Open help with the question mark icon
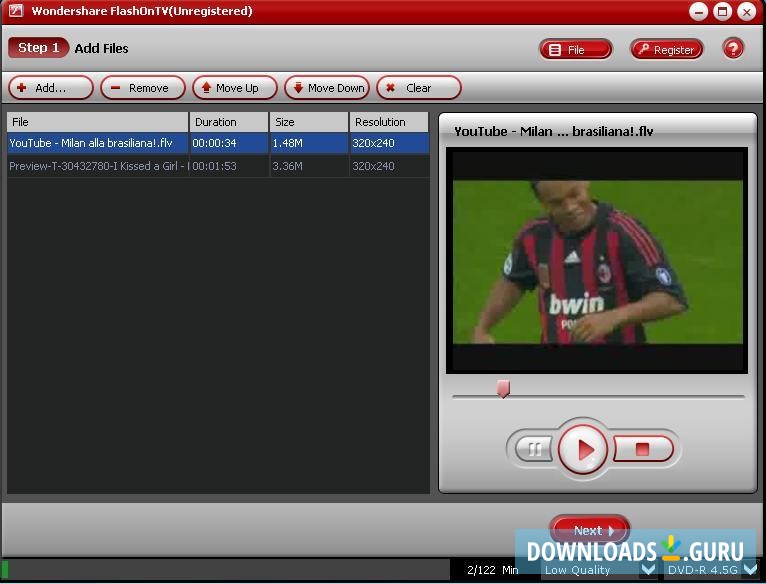This screenshot has height=584, width=766. (733, 49)
